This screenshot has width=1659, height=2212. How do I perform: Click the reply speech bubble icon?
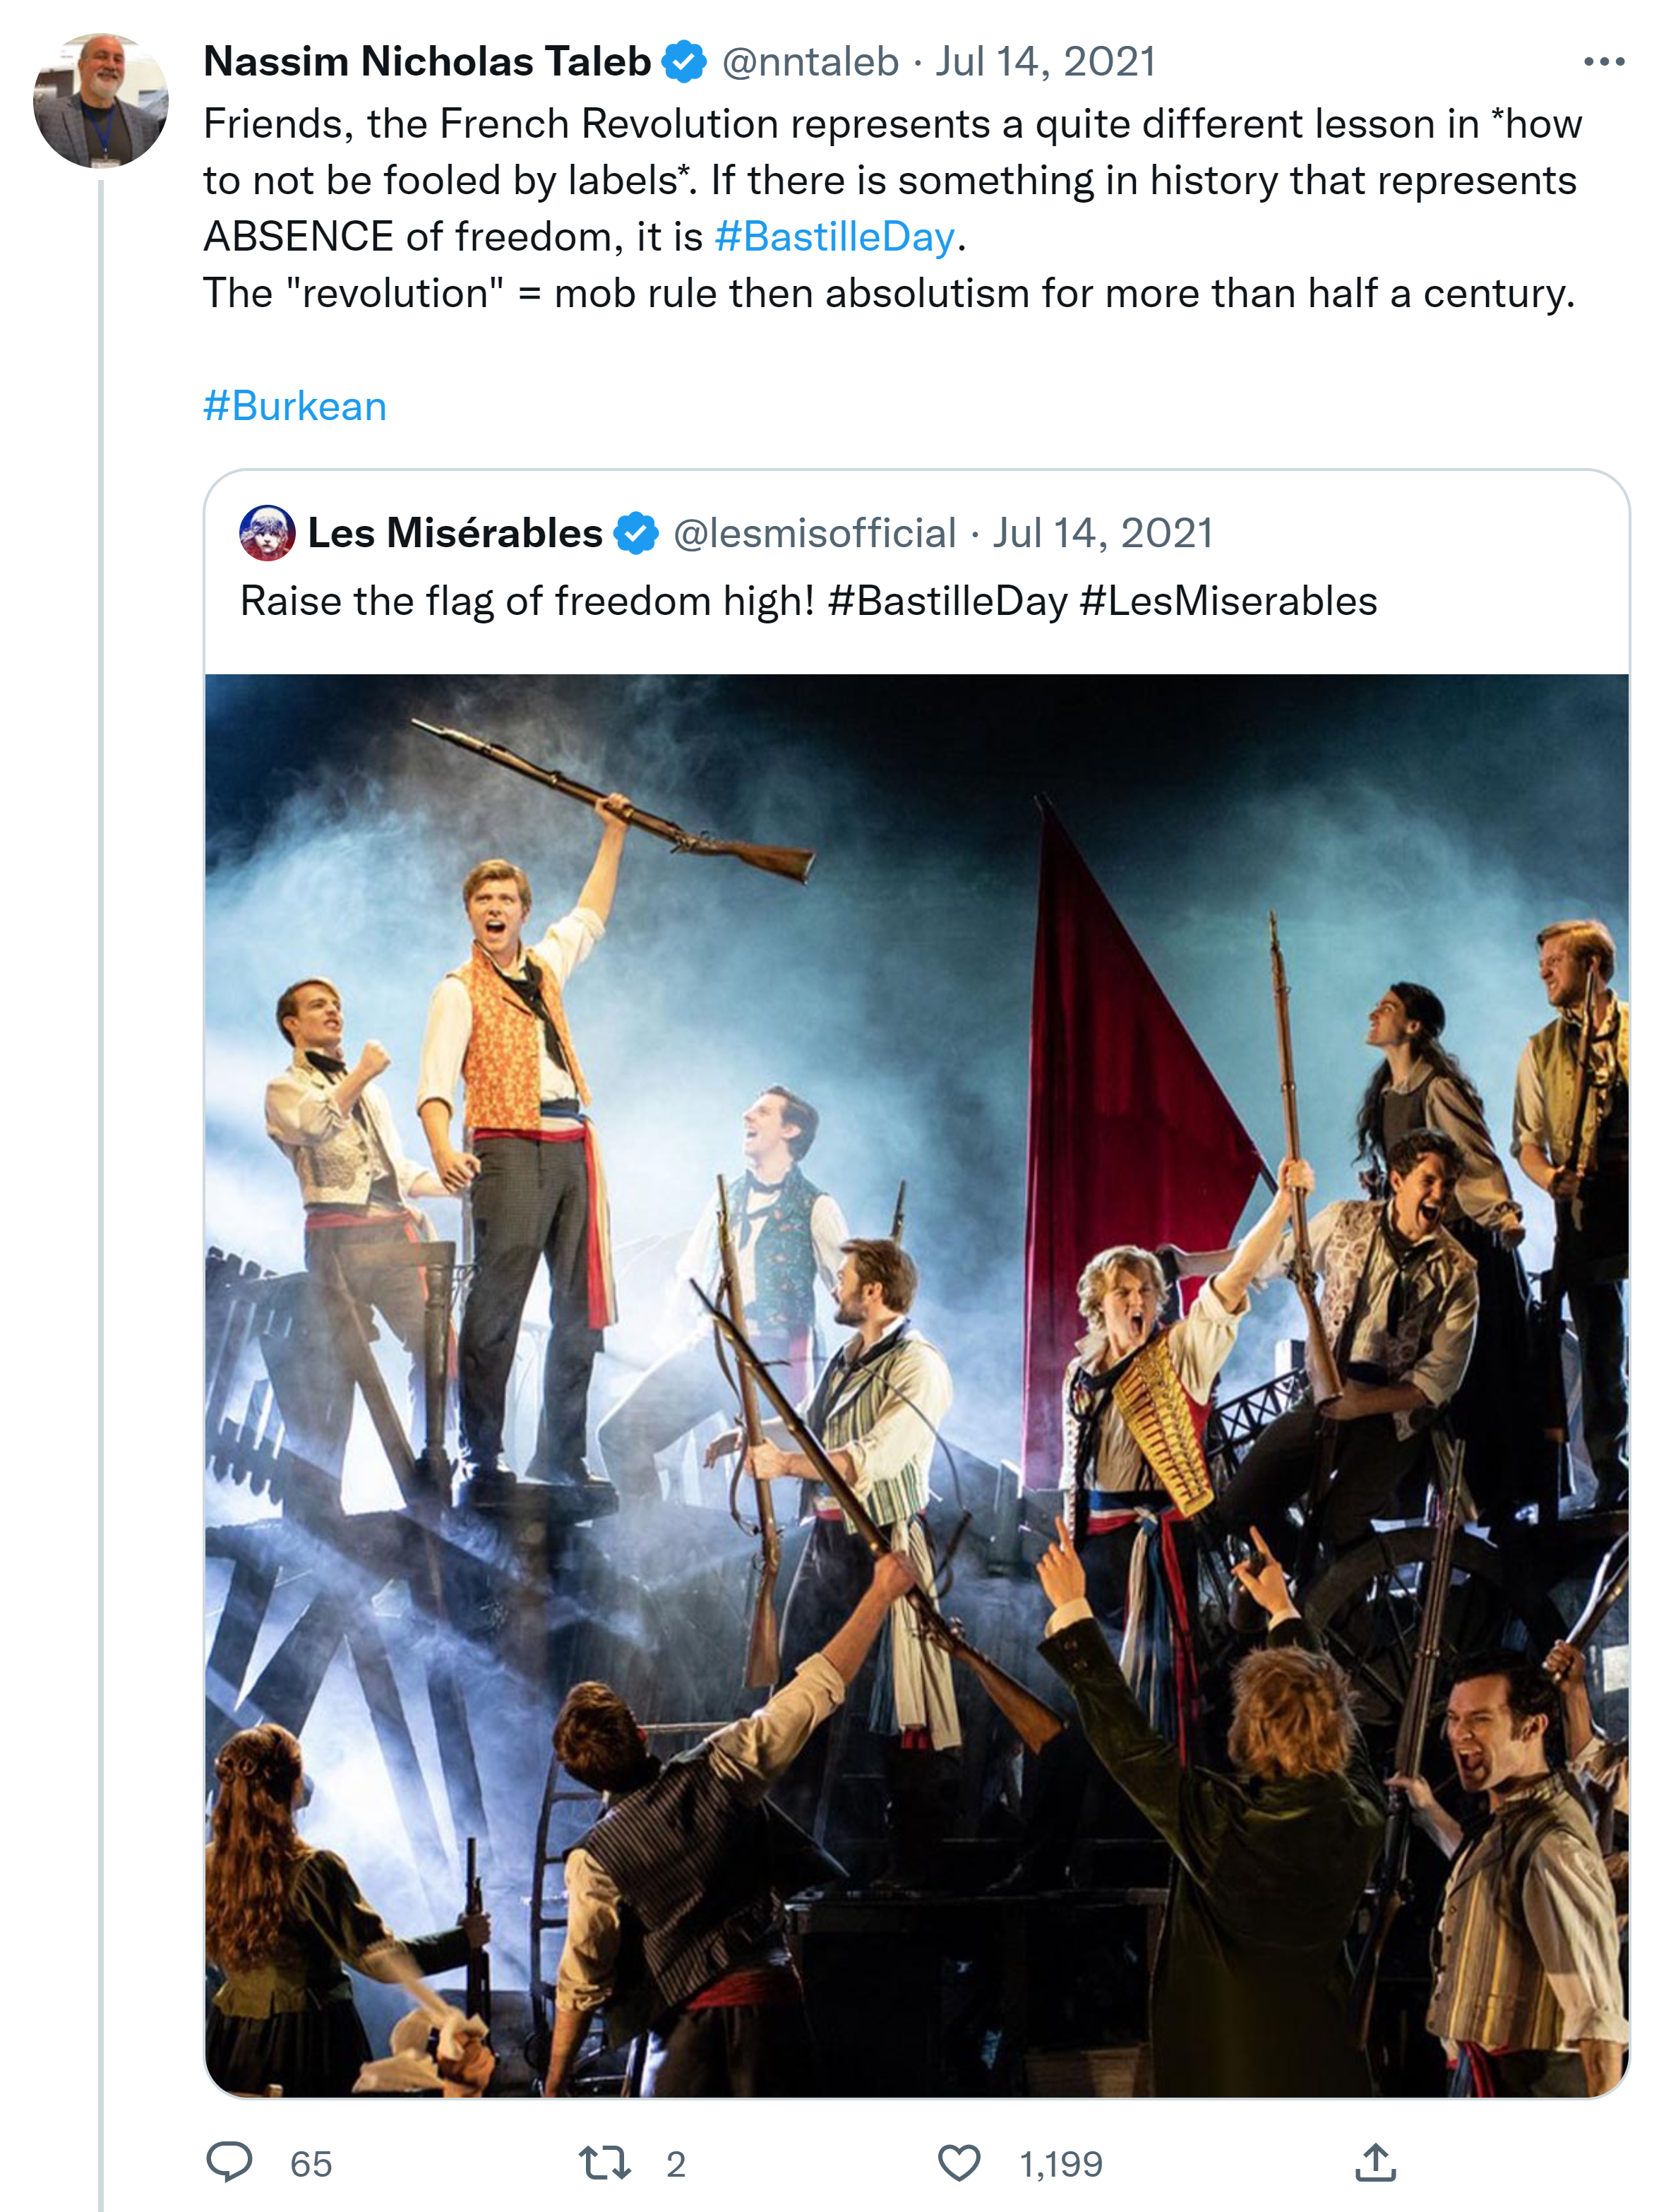coord(229,2162)
